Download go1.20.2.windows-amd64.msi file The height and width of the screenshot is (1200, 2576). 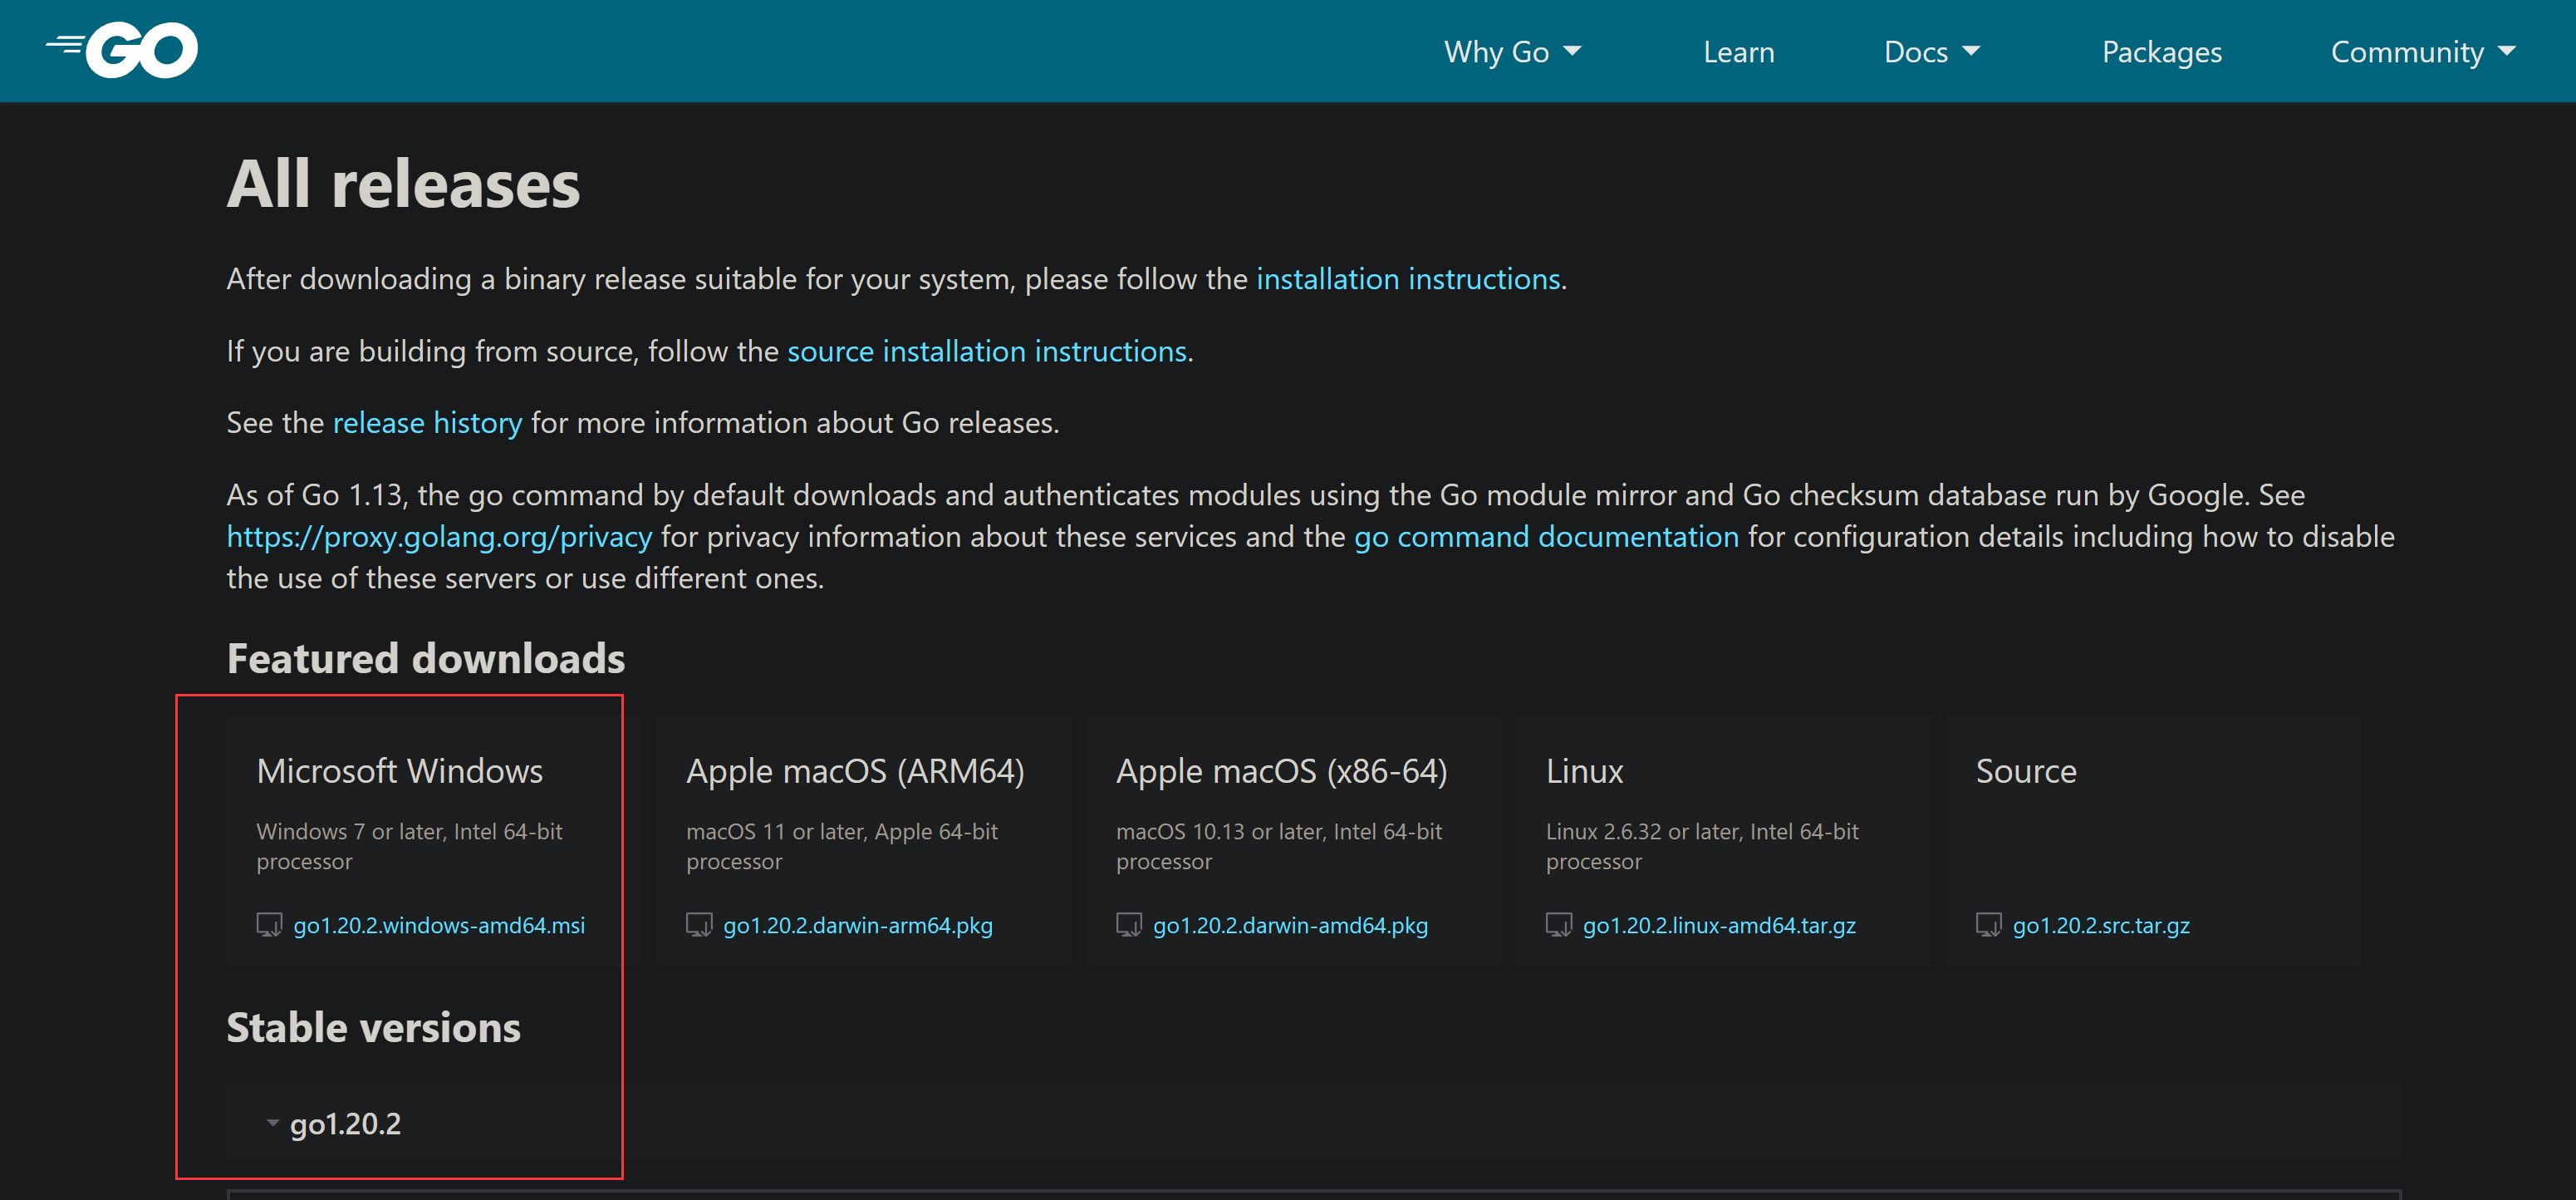(439, 926)
